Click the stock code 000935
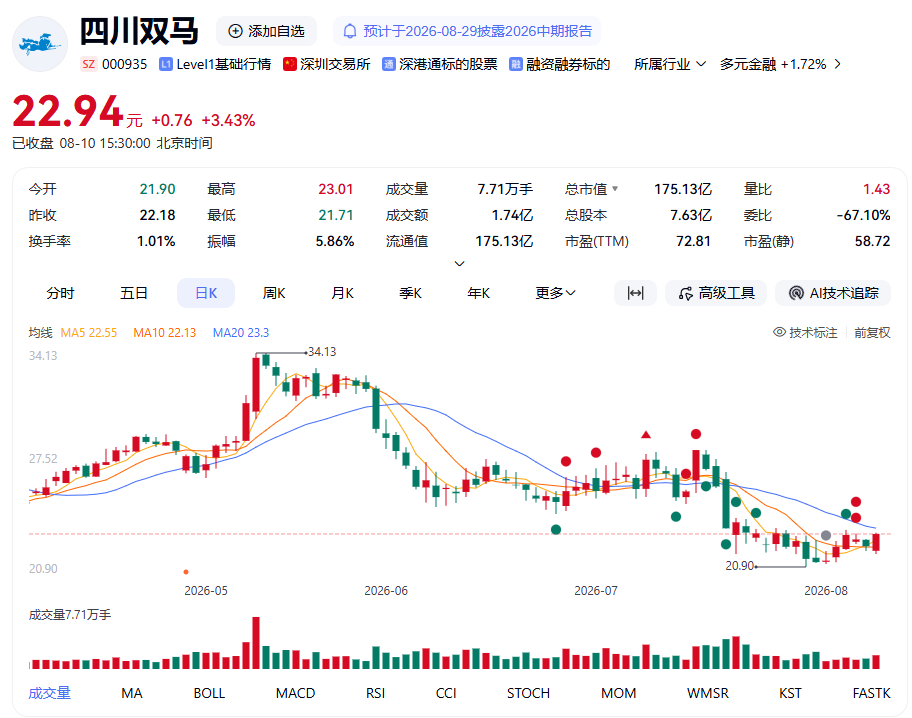912x718 pixels. click(x=124, y=64)
